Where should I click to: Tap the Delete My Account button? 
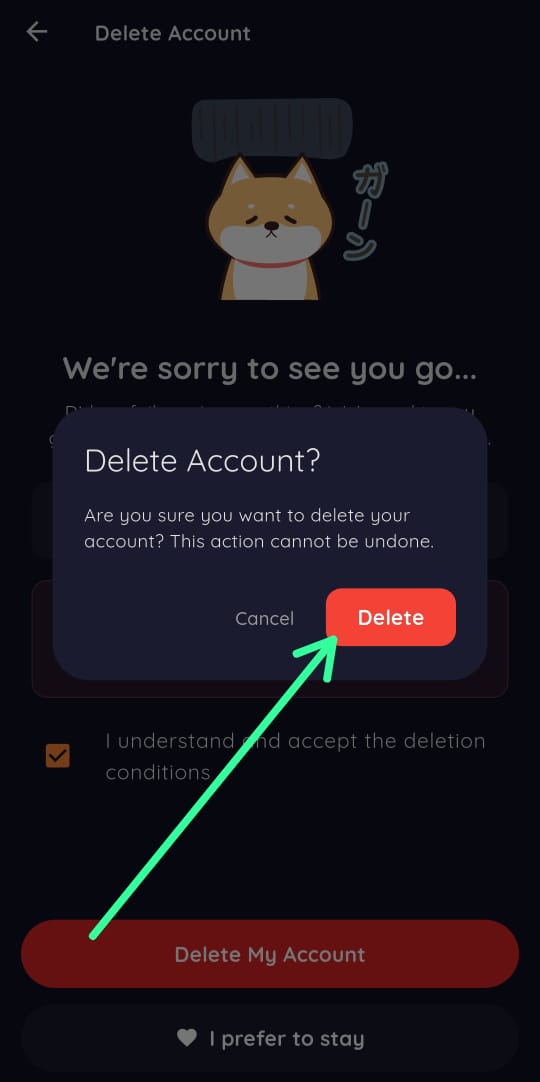coord(270,954)
